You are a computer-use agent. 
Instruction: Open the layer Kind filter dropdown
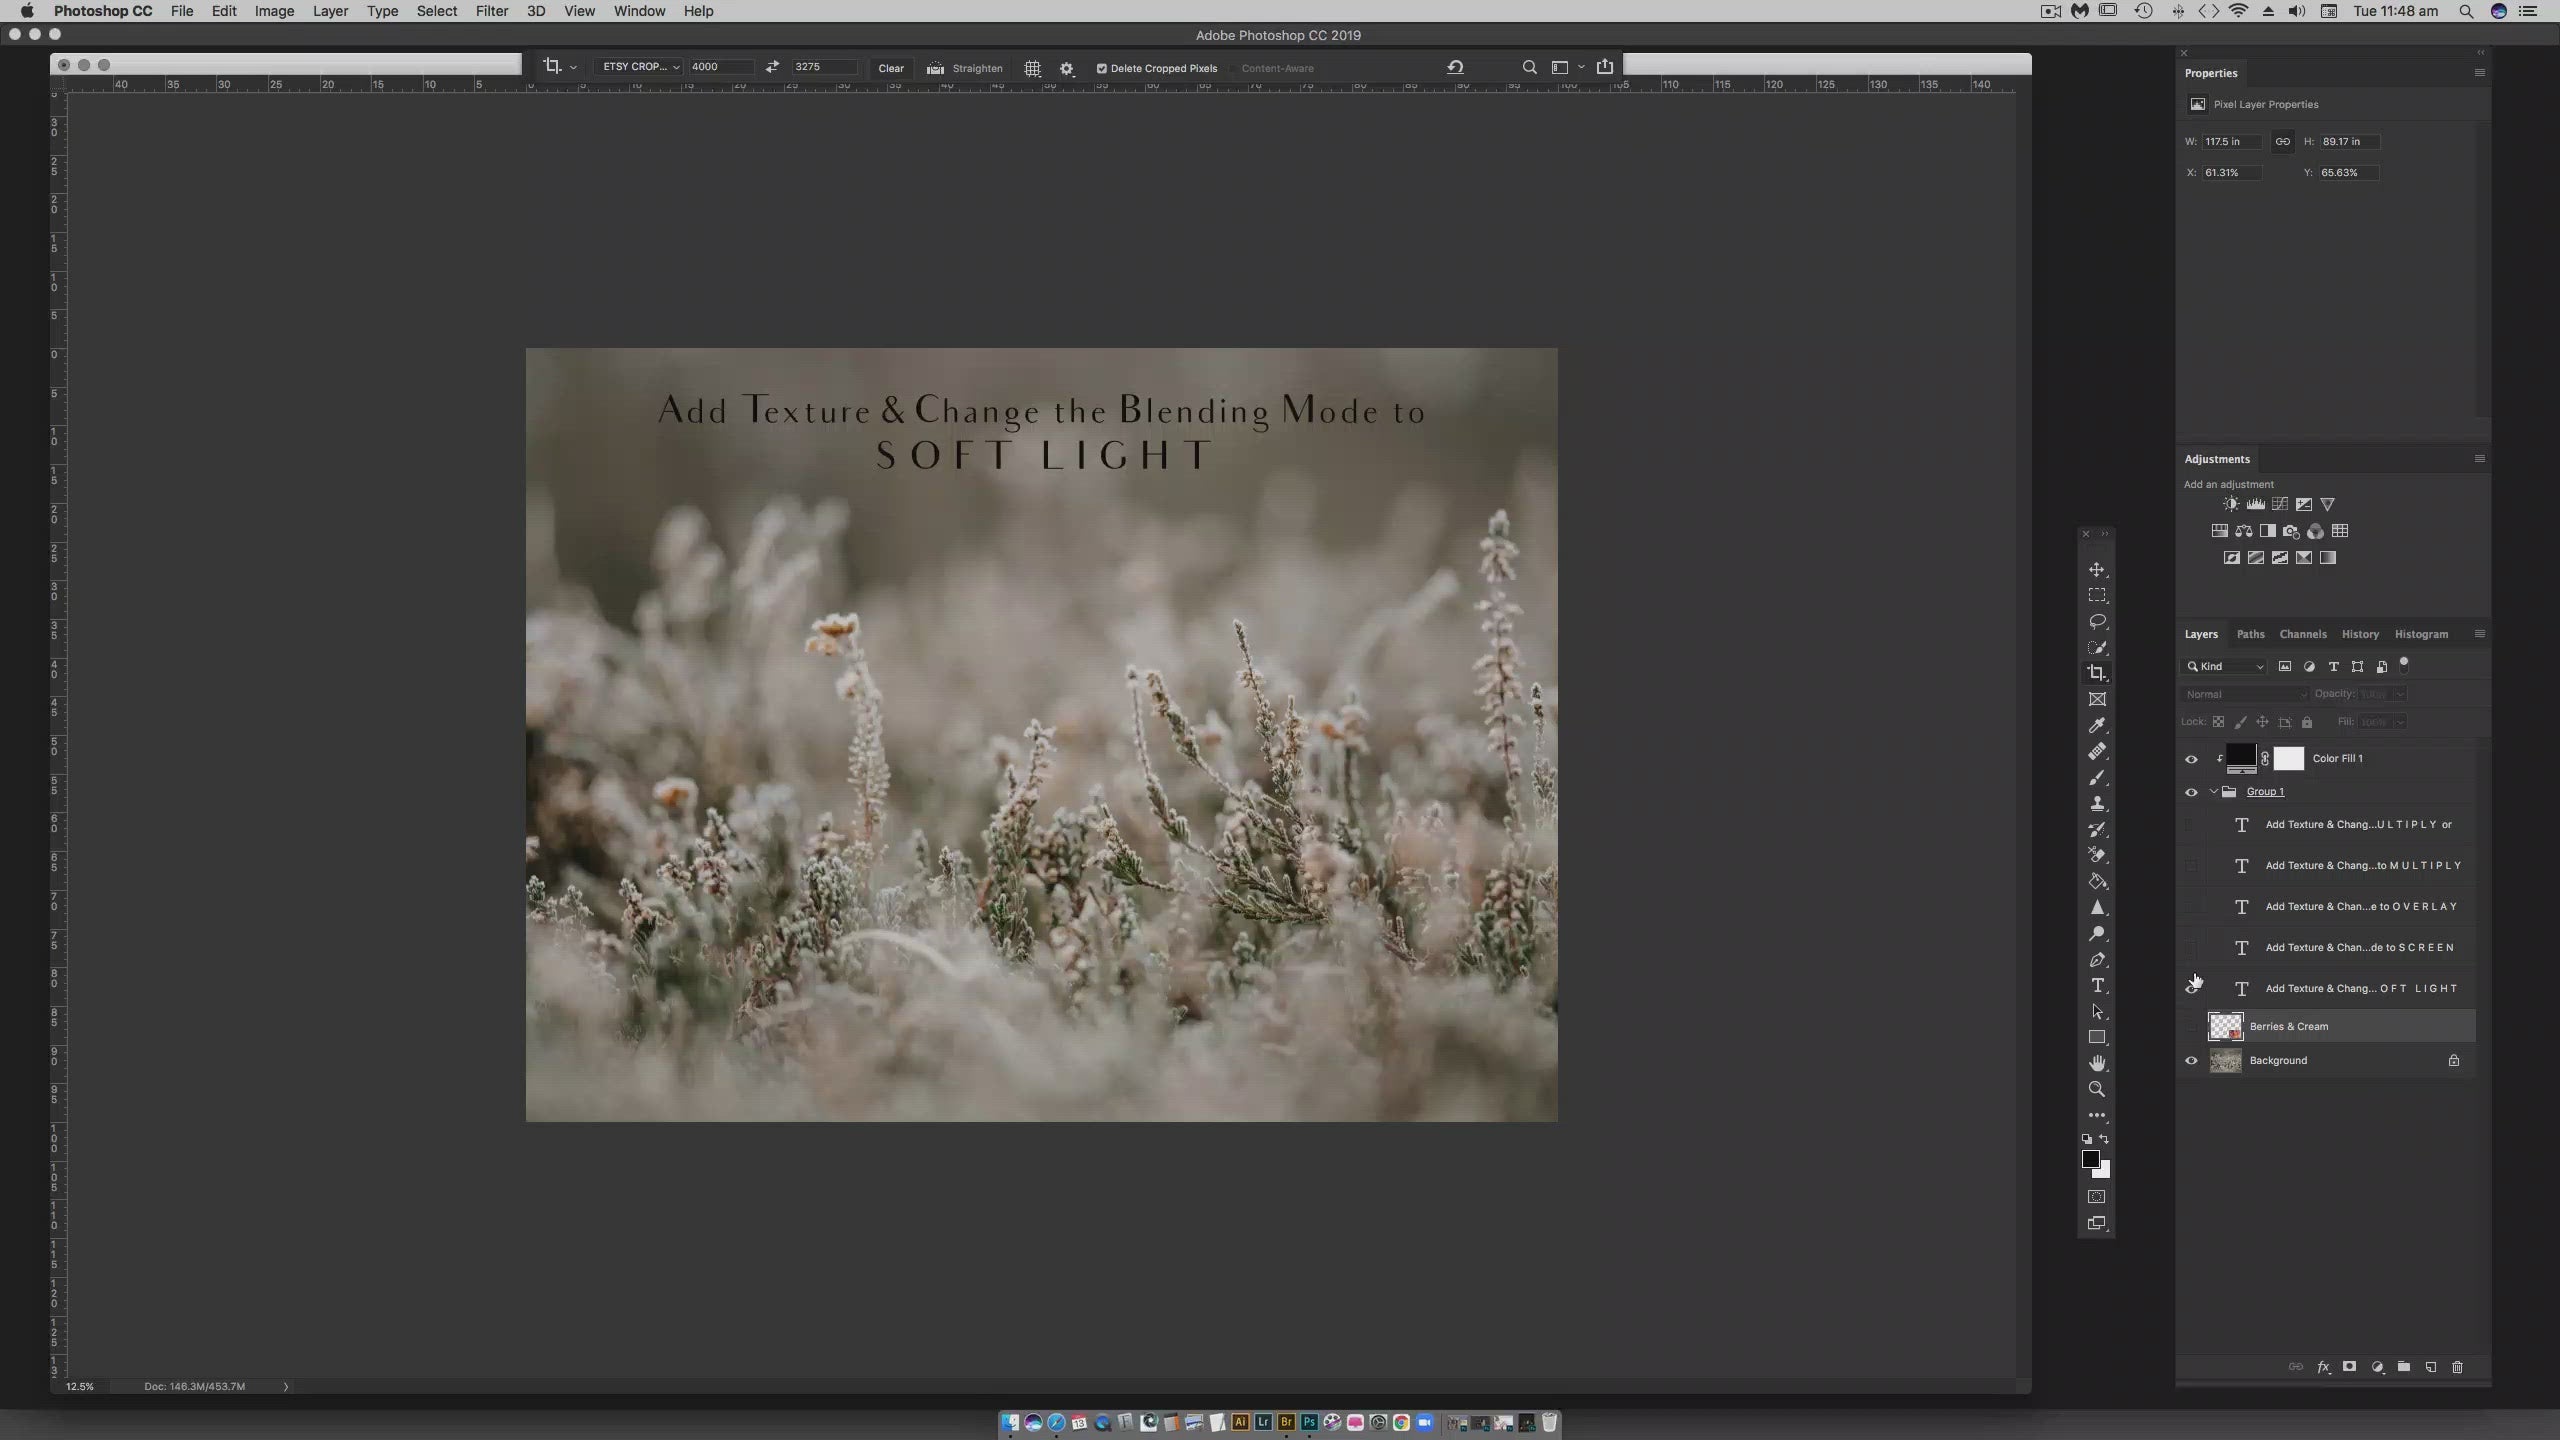[2225, 667]
